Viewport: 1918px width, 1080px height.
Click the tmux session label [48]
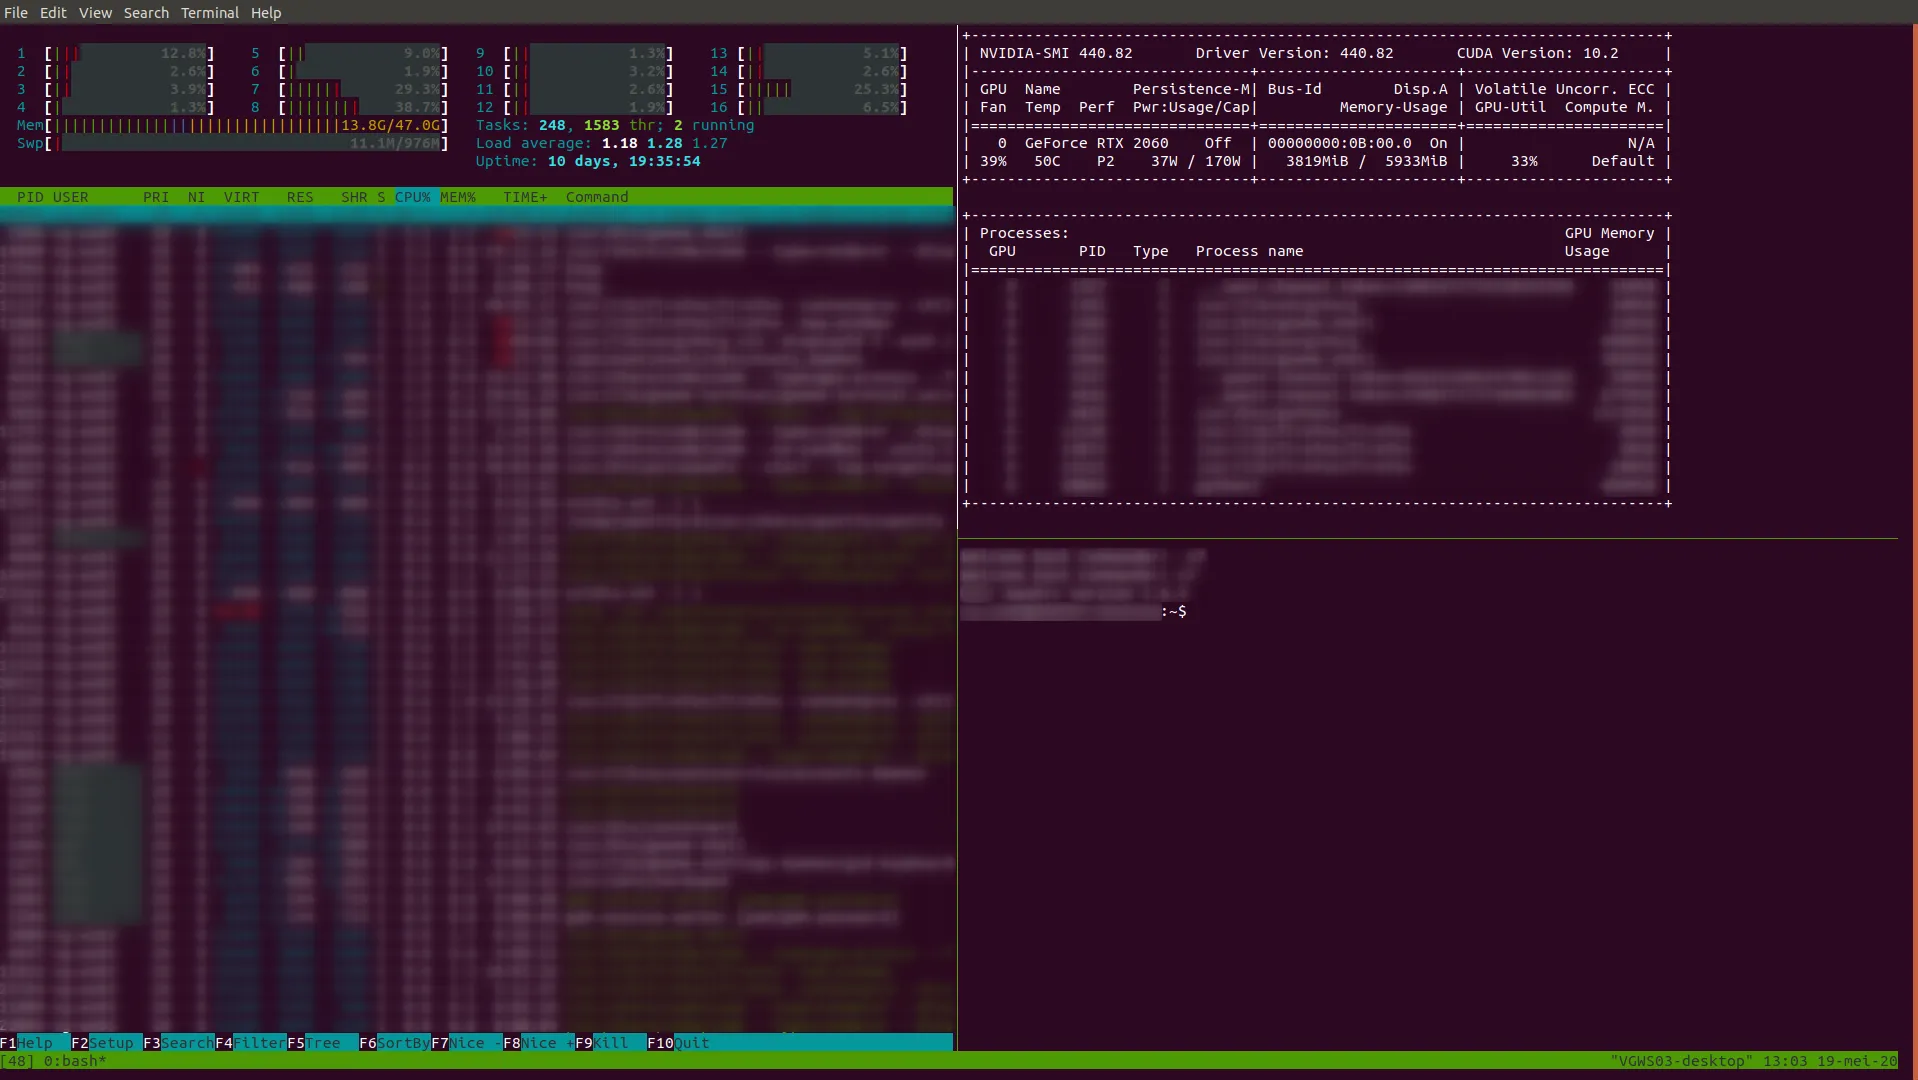[x=17, y=1061]
